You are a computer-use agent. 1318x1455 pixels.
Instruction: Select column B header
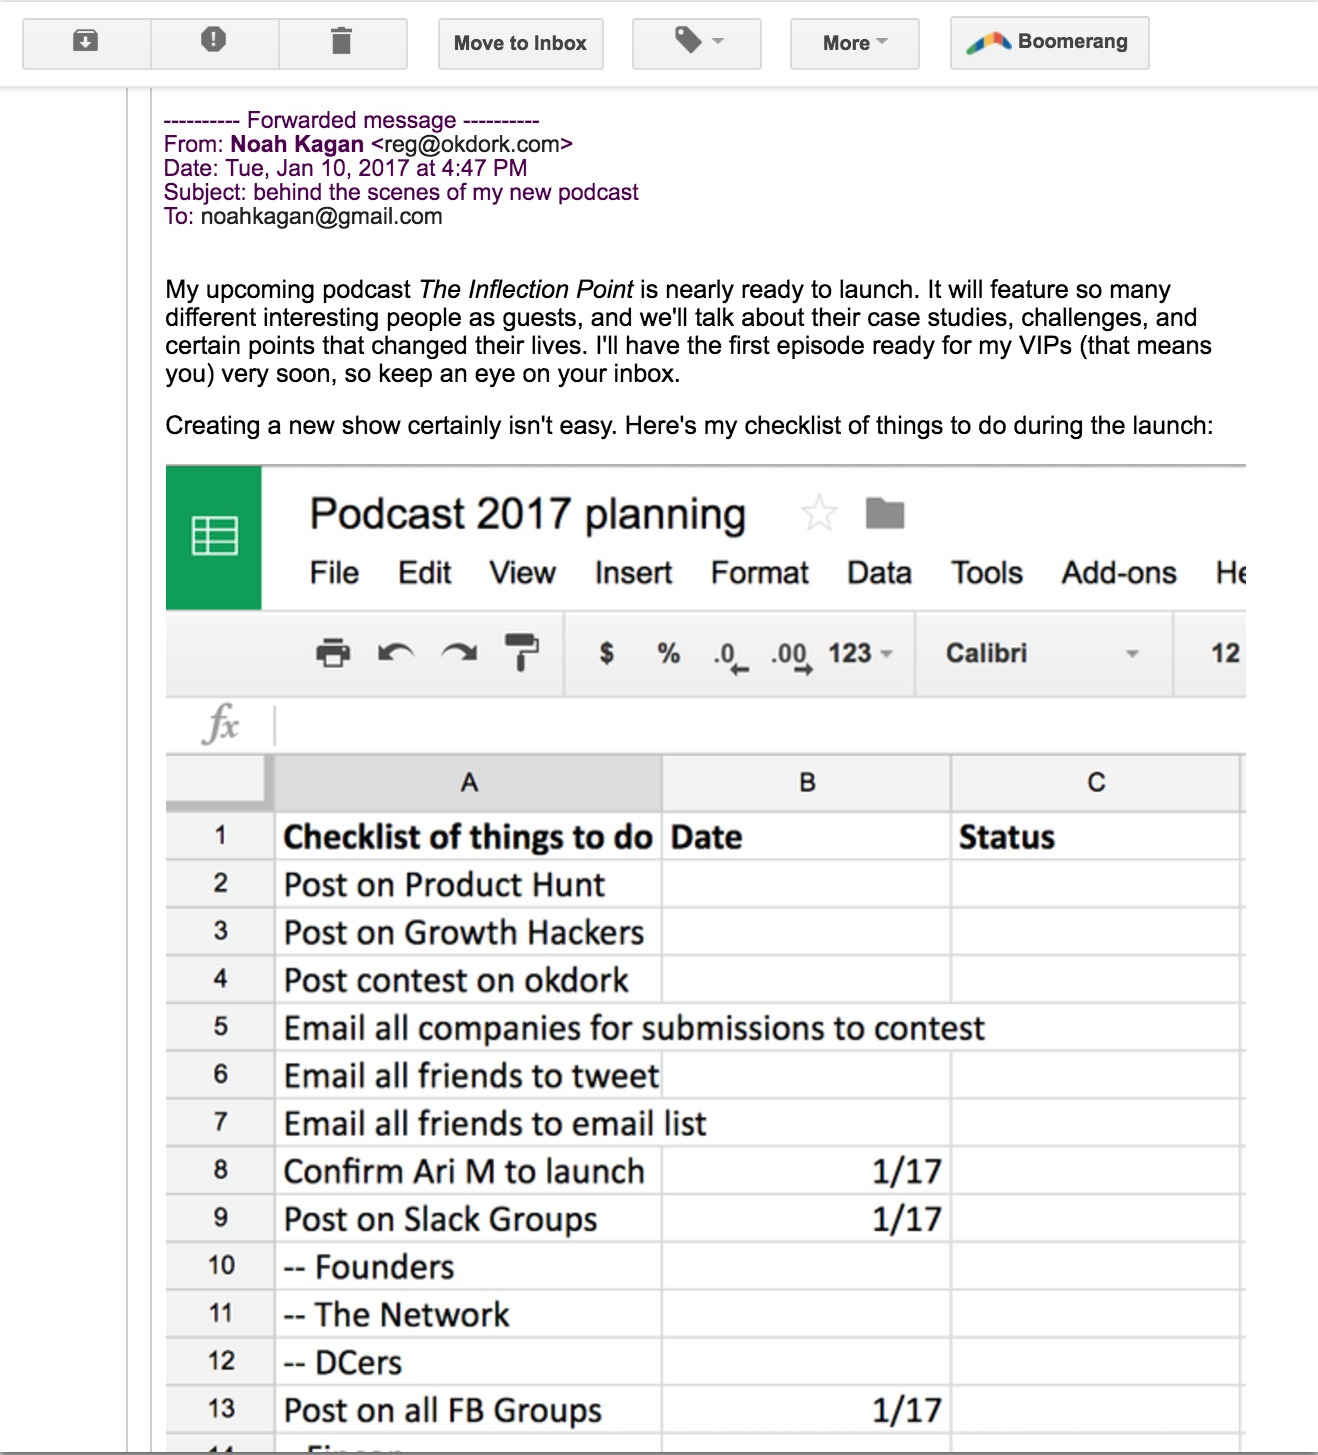tap(807, 783)
